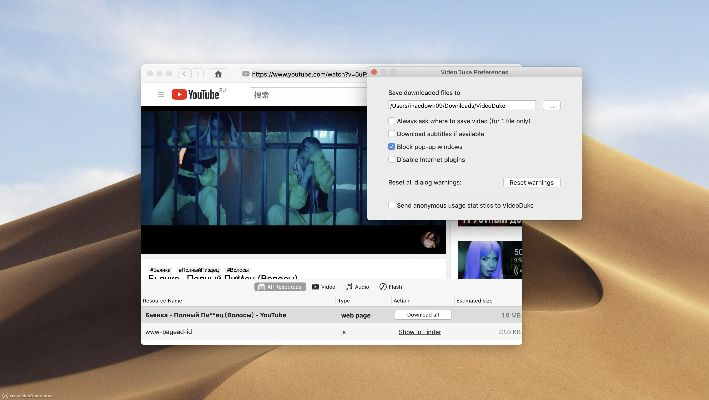
Task: Open the home page via house icon
Action: (218, 74)
